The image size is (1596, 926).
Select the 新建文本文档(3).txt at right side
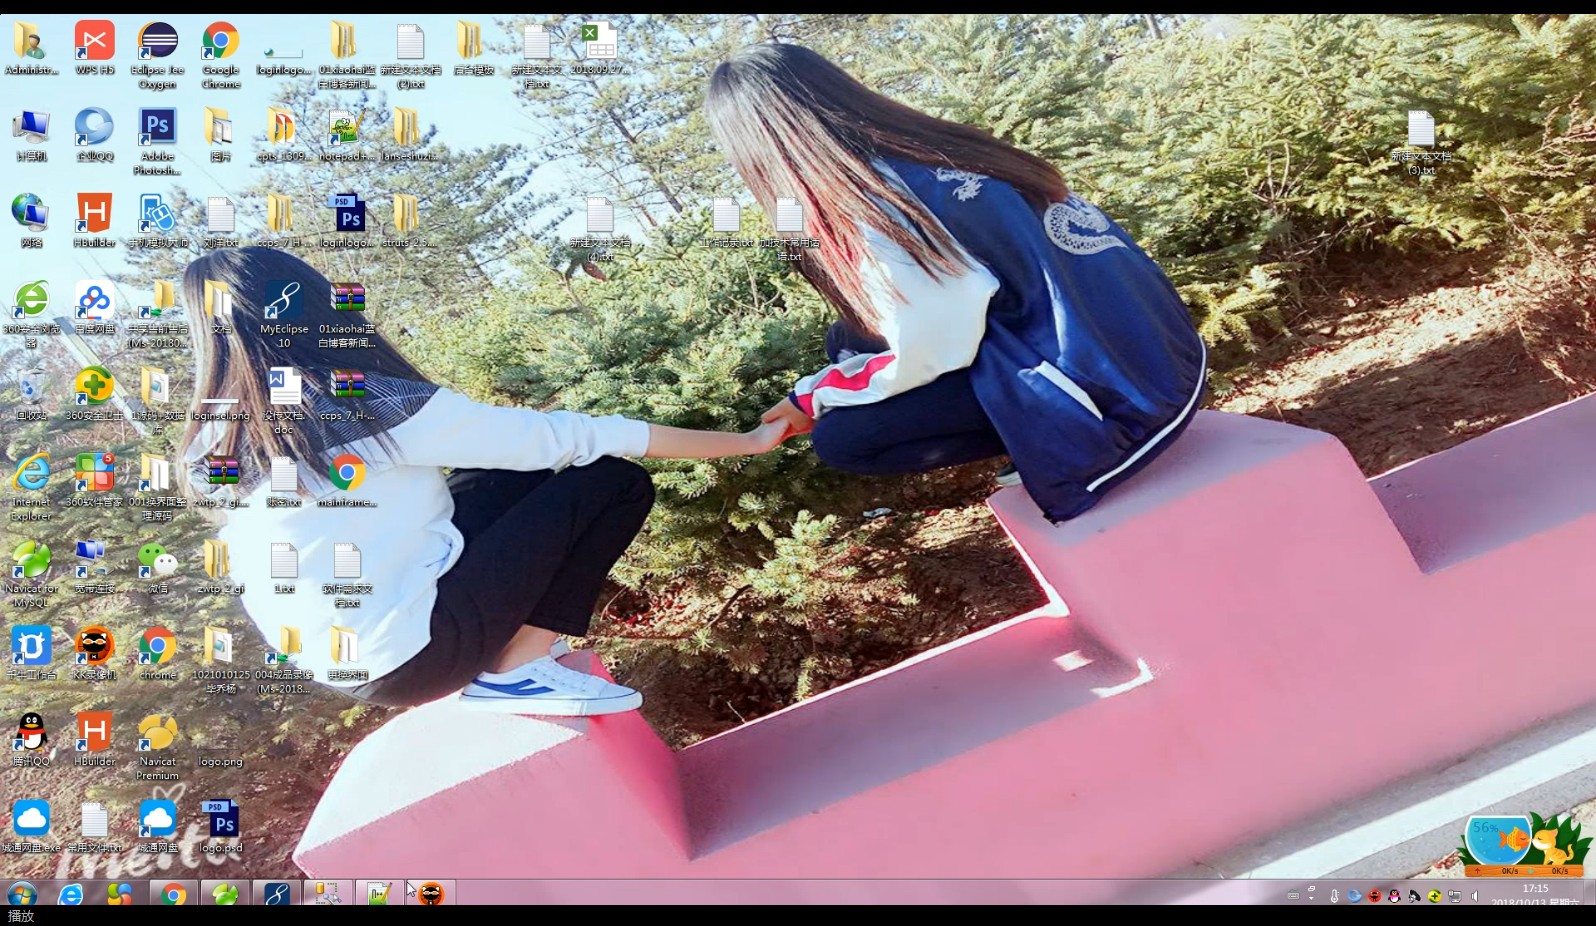pos(1421,142)
